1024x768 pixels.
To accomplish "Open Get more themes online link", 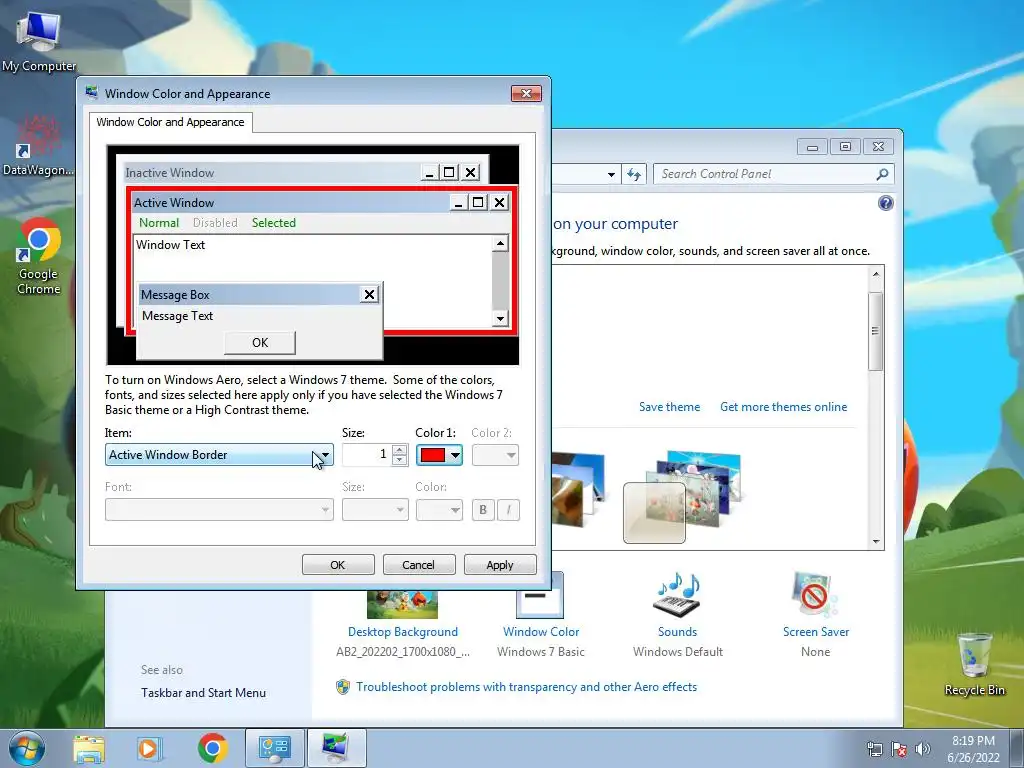I will coord(783,407).
